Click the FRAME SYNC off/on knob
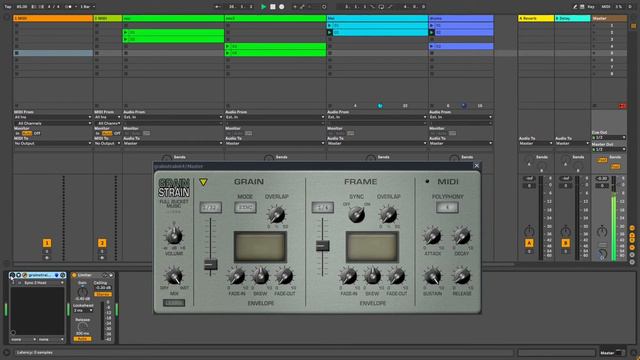 356,214
